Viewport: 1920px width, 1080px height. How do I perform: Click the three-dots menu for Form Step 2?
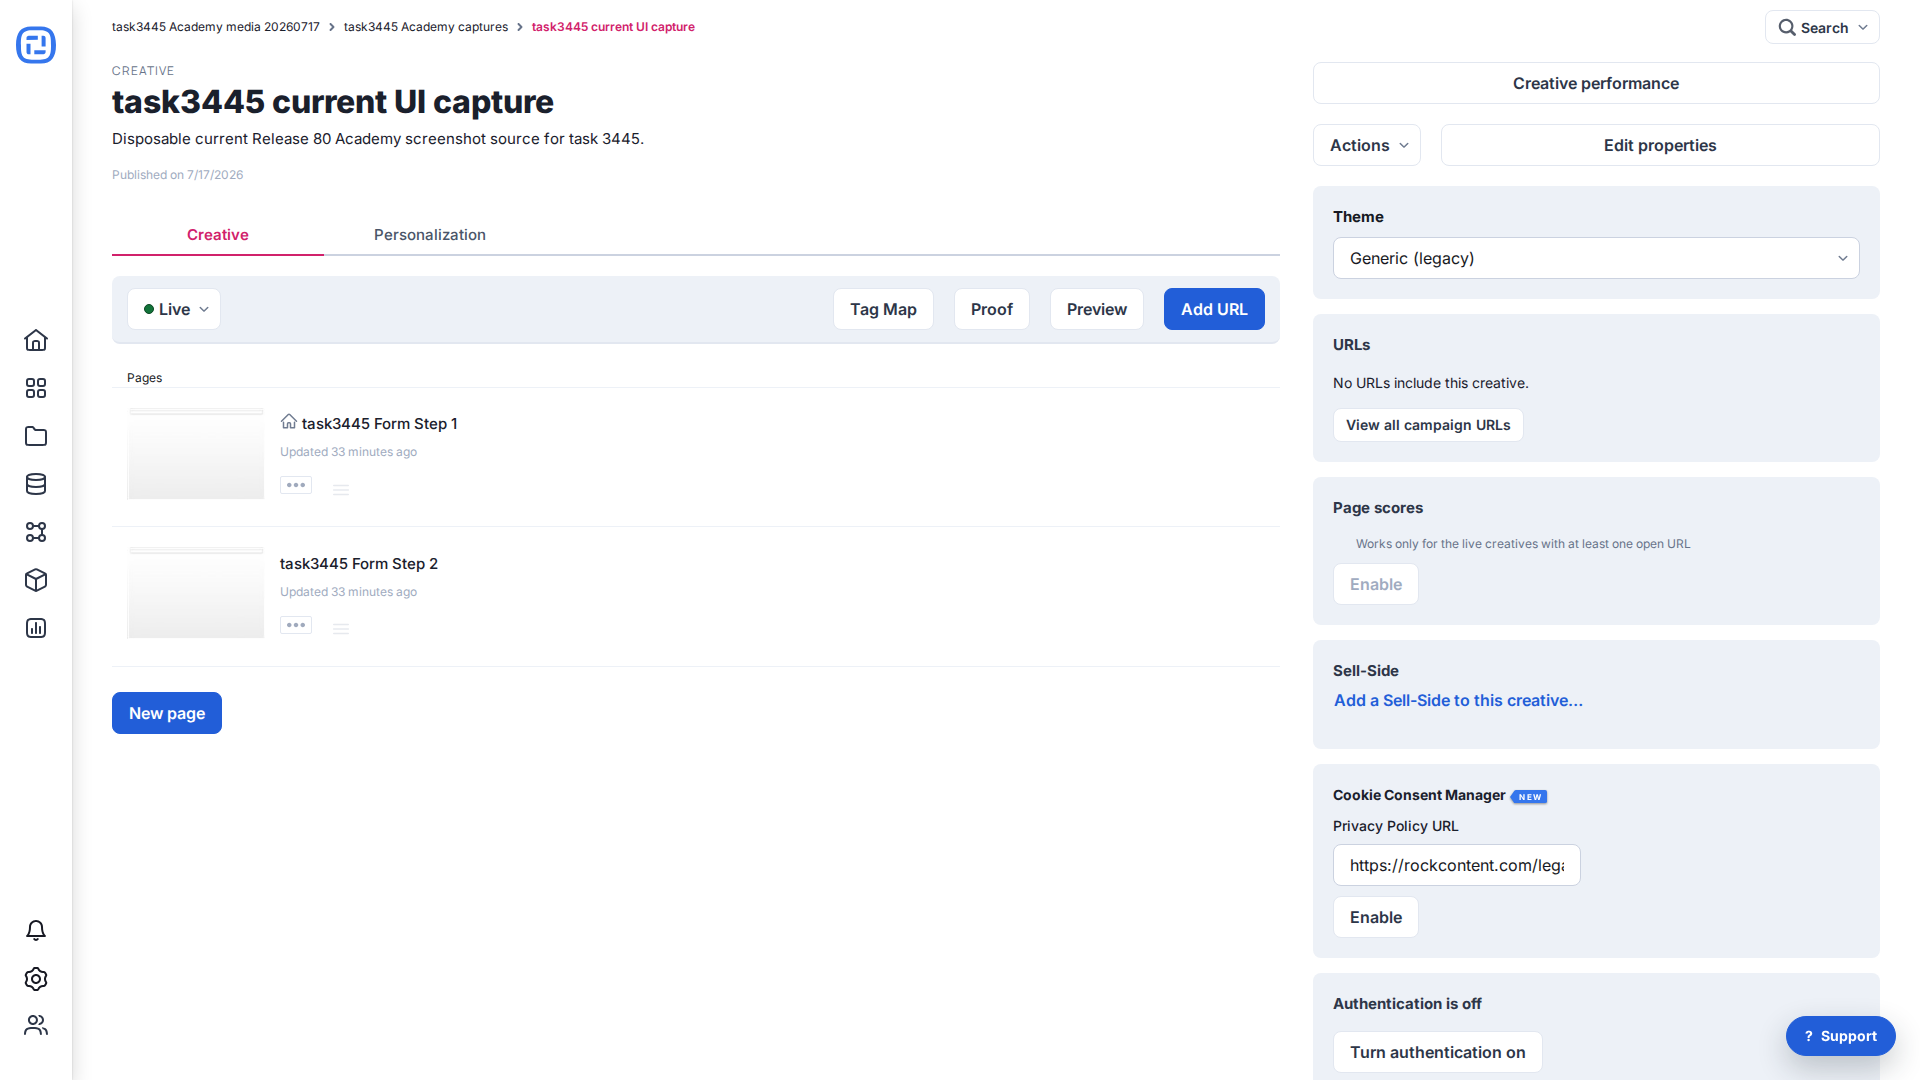[296, 625]
